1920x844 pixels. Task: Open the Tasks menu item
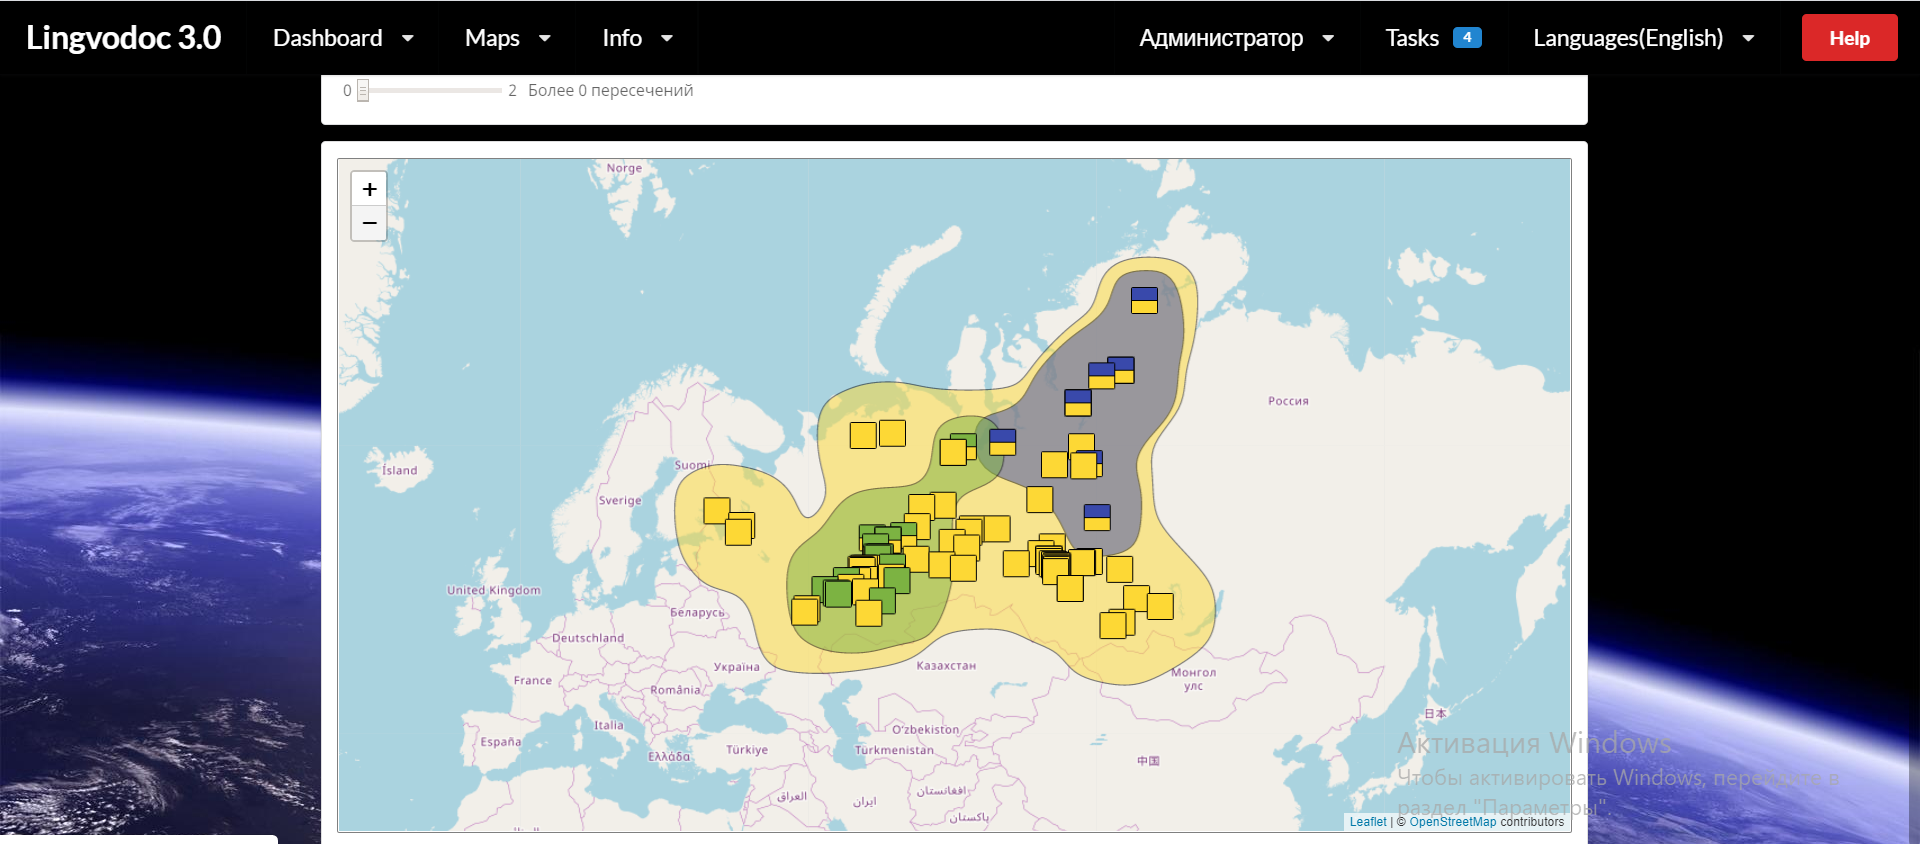[x=1411, y=38]
